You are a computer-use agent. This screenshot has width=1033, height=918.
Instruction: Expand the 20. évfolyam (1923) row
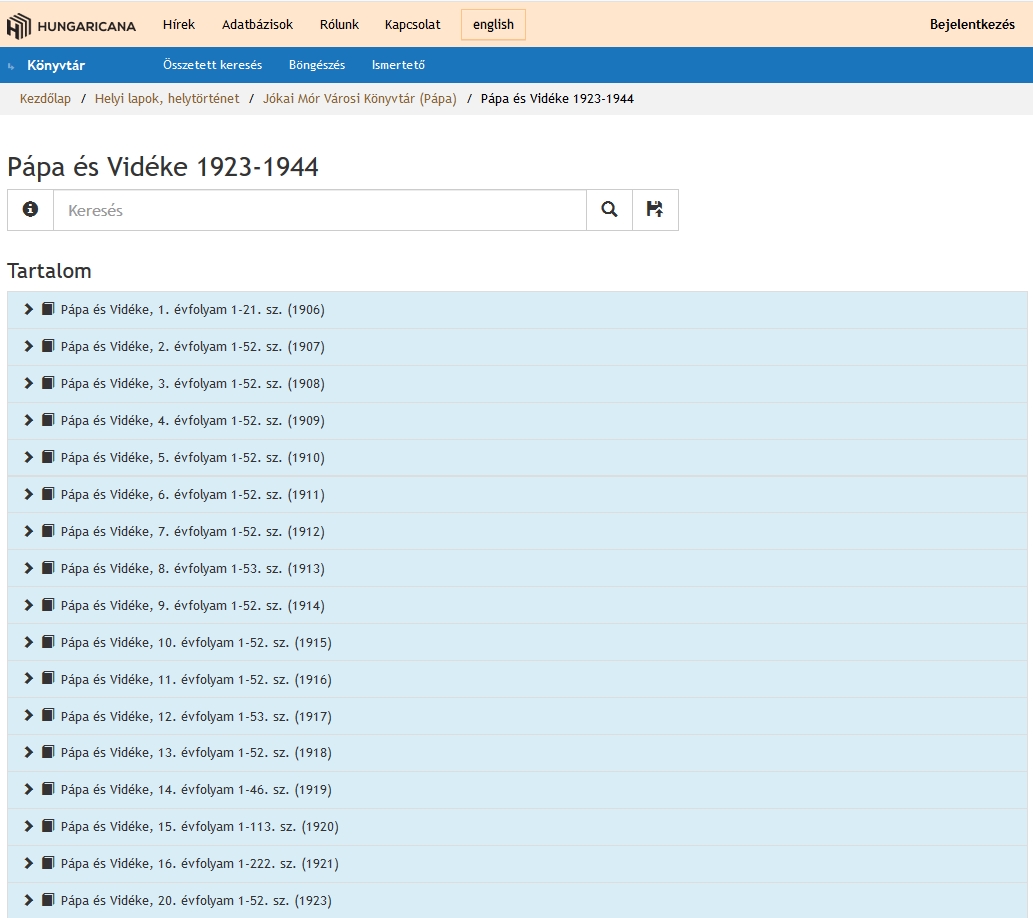point(28,900)
